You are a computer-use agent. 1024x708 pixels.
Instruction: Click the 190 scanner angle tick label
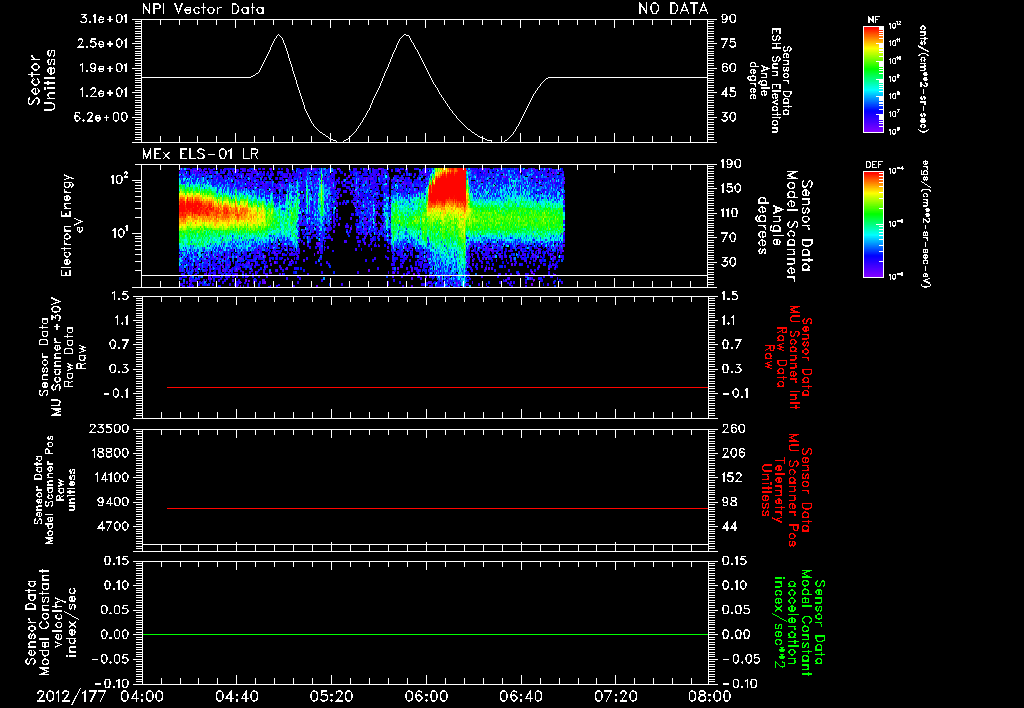point(730,164)
